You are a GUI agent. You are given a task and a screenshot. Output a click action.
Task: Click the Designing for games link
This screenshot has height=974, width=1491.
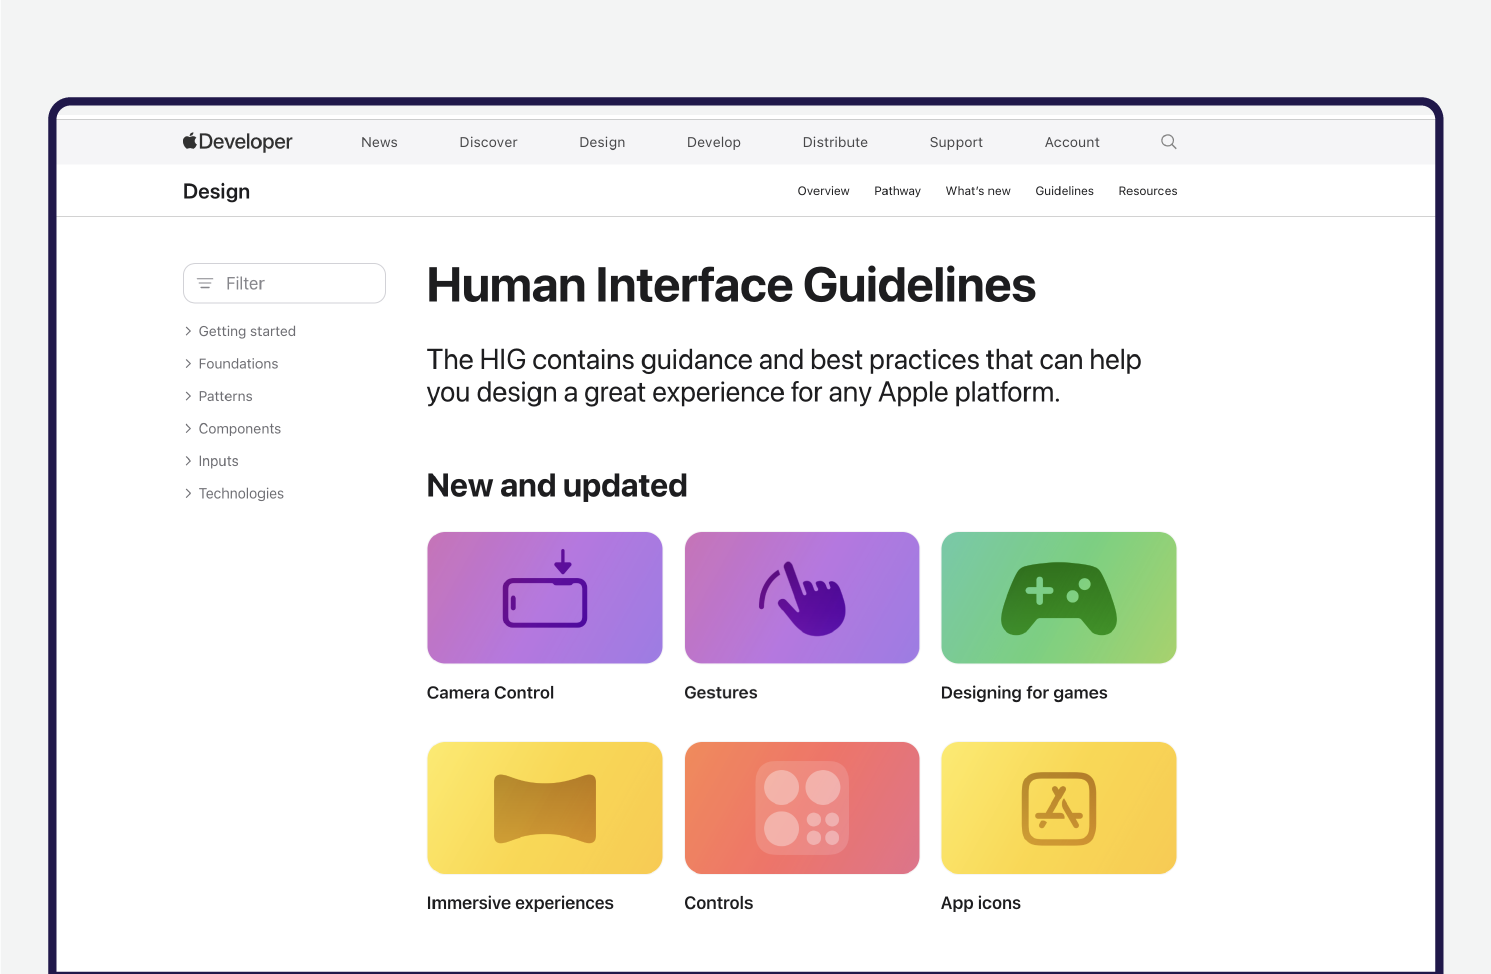[x=1023, y=693]
